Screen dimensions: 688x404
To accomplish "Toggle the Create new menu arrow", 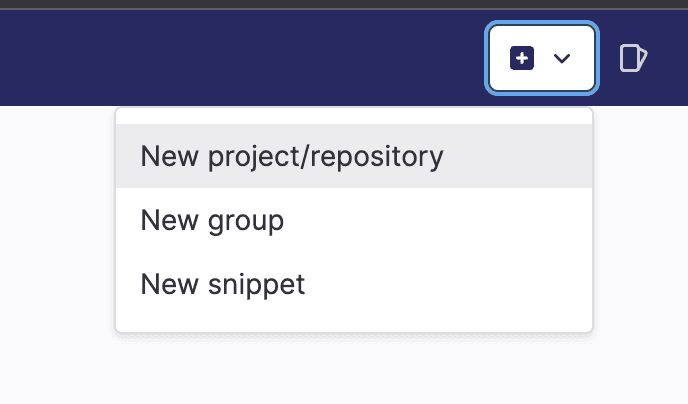I will (x=562, y=59).
